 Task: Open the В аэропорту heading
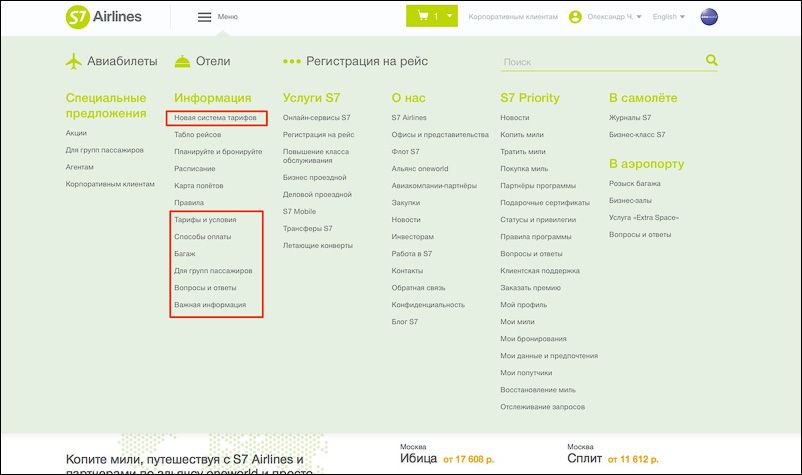pyautogui.click(x=647, y=164)
